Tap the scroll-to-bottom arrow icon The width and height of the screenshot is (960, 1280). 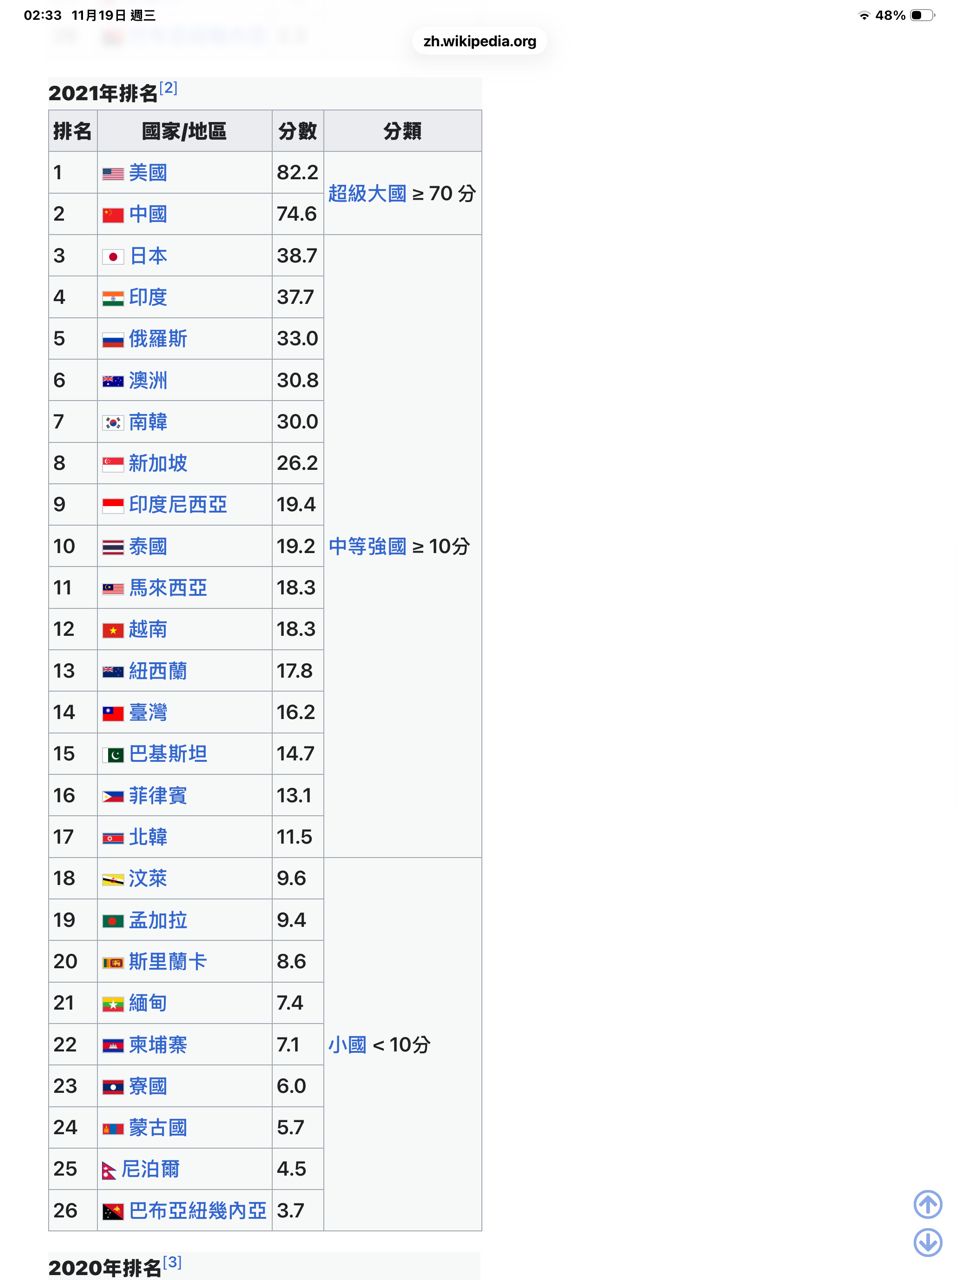[928, 1242]
